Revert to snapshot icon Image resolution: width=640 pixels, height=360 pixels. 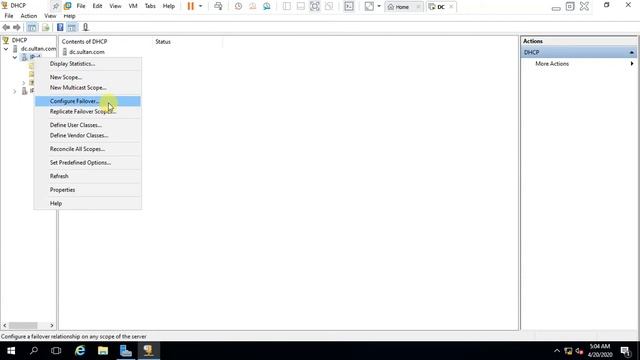click(x=253, y=6)
